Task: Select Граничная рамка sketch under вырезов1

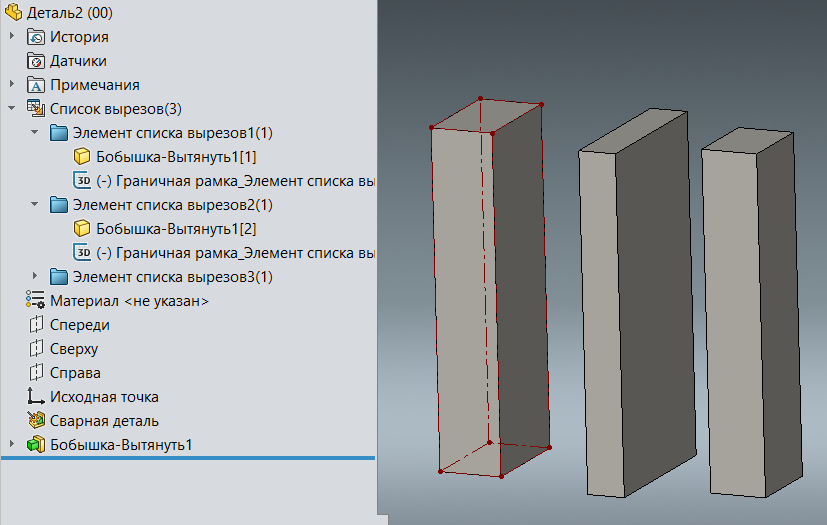Action: pos(235,181)
